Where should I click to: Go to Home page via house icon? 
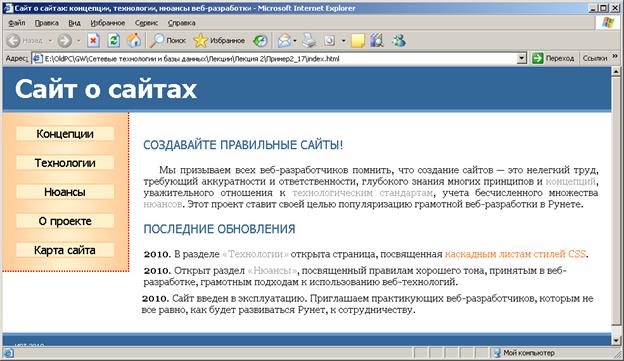coord(134,40)
